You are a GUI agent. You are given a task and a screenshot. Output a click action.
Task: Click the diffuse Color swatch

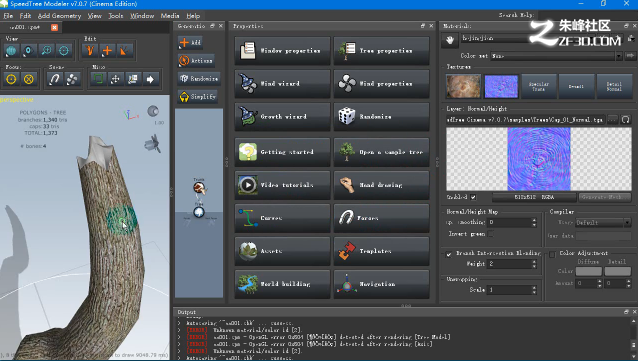pyautogui.click(x=588, y=271)
